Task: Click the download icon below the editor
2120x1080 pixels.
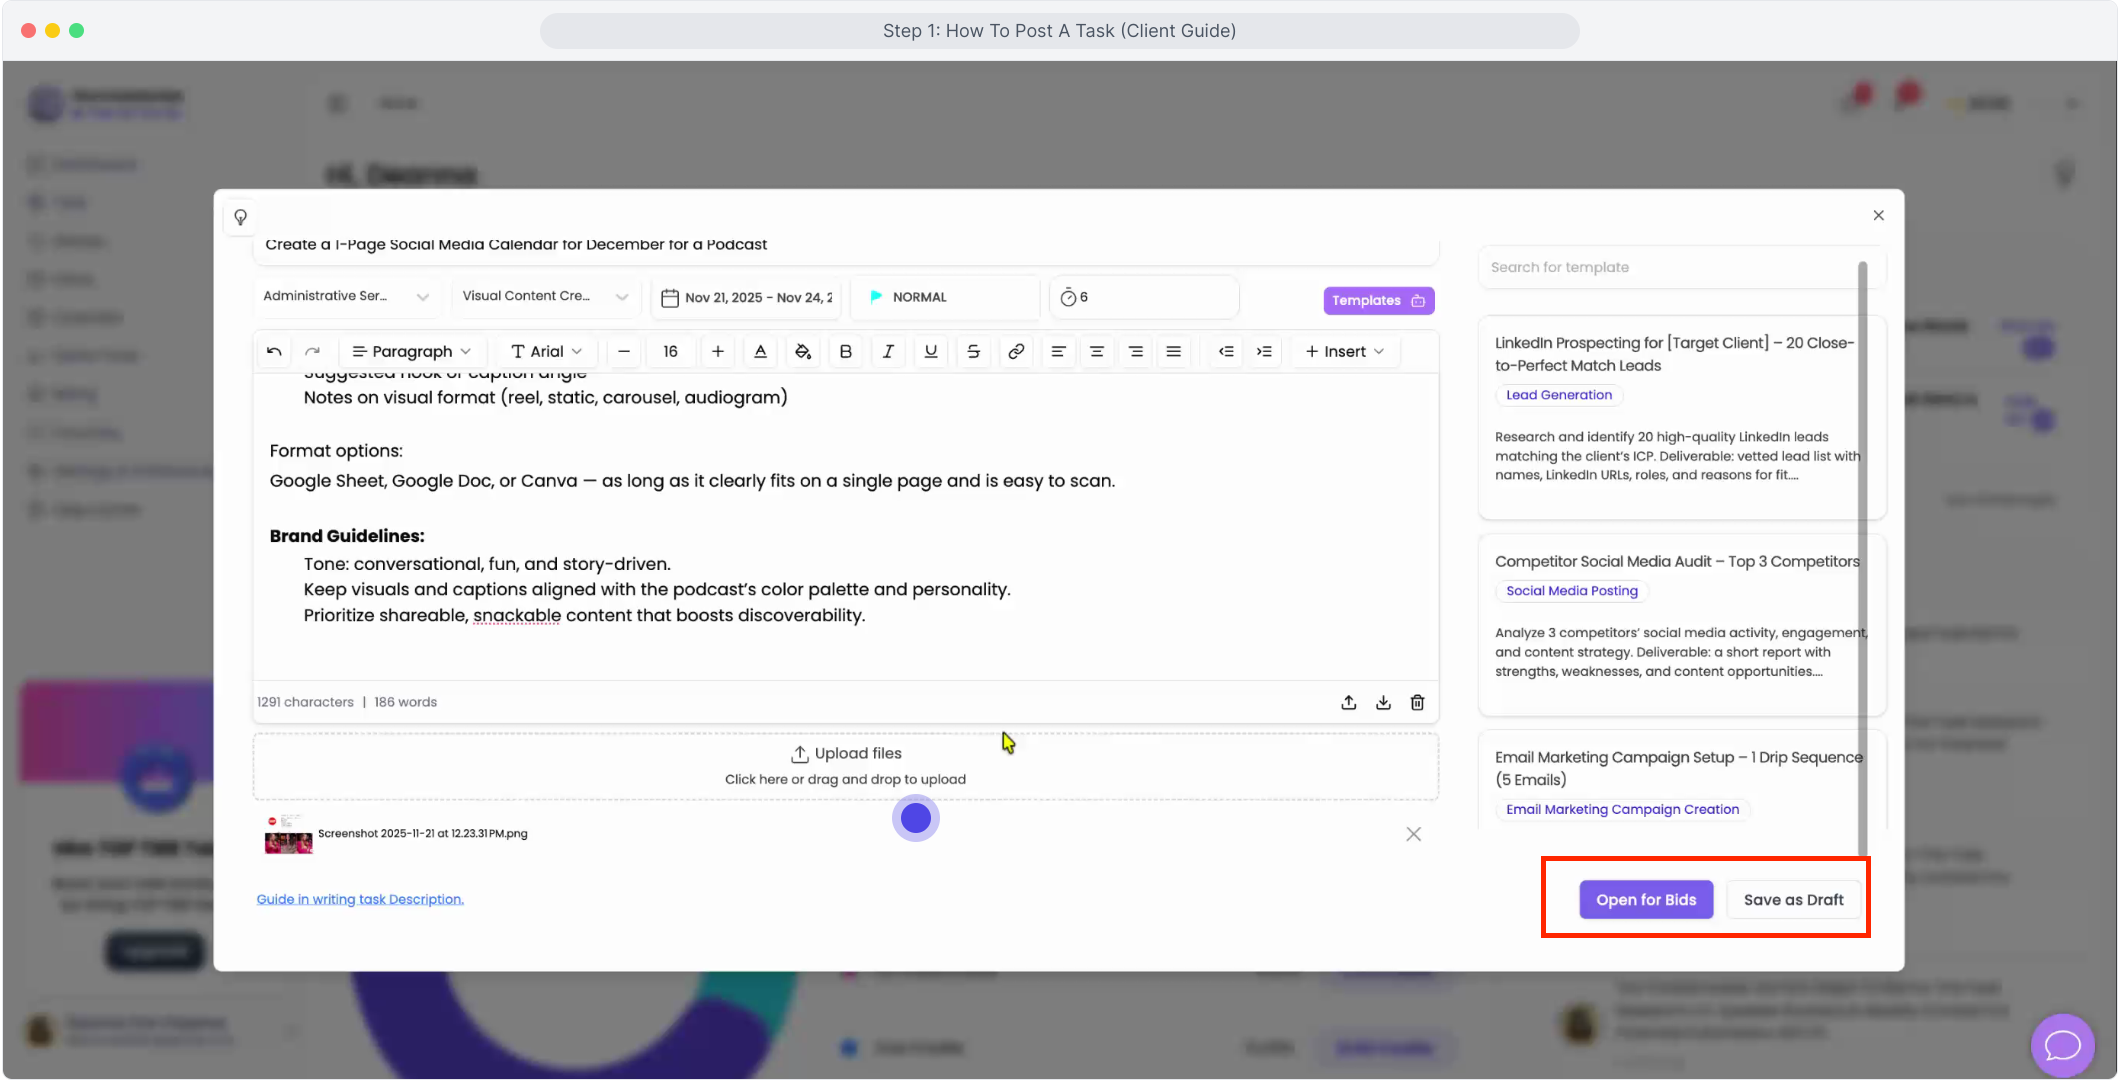Action: (x=1383, y=702)
